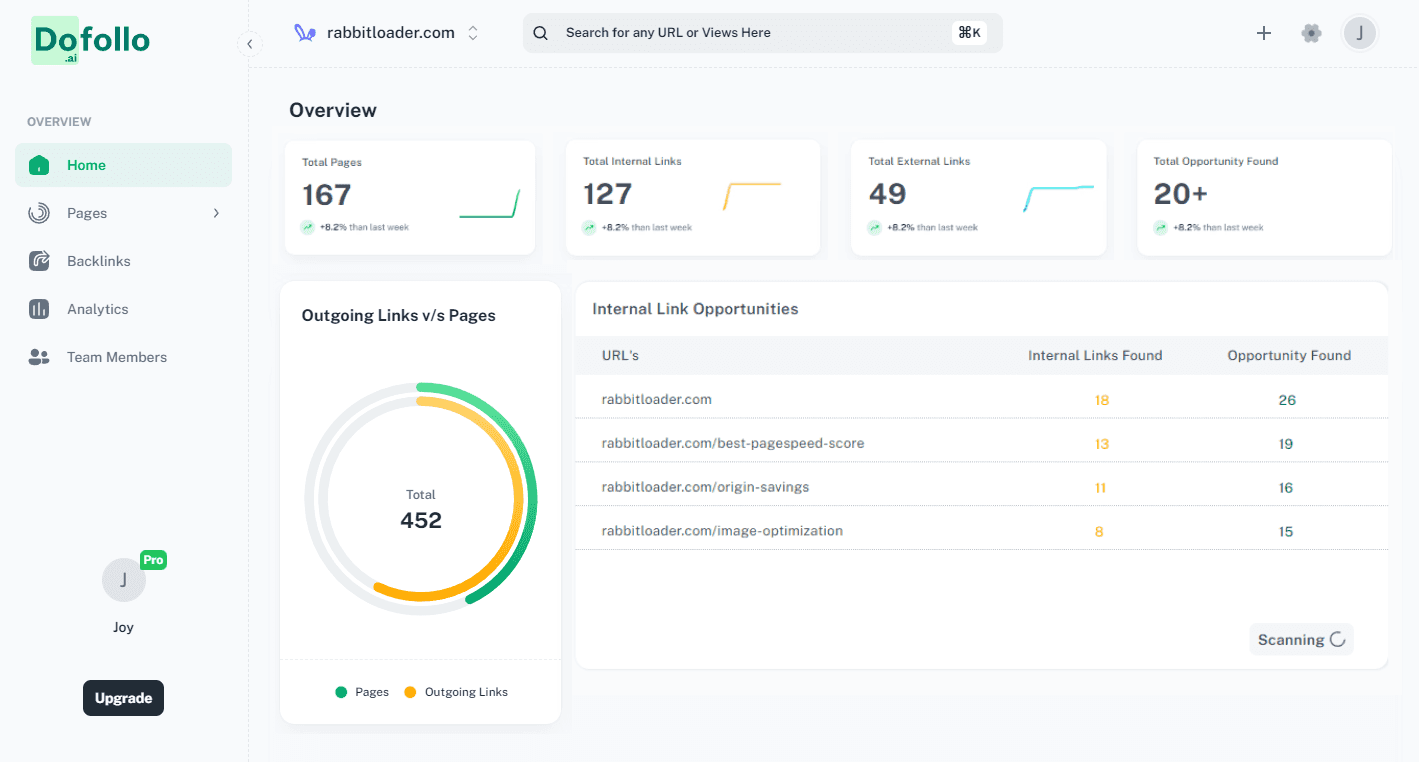Viewport: 1419px width, 762px height.
Task: Open rabbitloader.com/image-optimization link
Action: tap(722, 531)
